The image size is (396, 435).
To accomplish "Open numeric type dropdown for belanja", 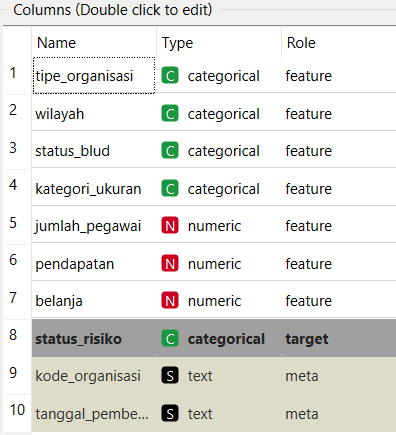I will click(x=219, y=300).
